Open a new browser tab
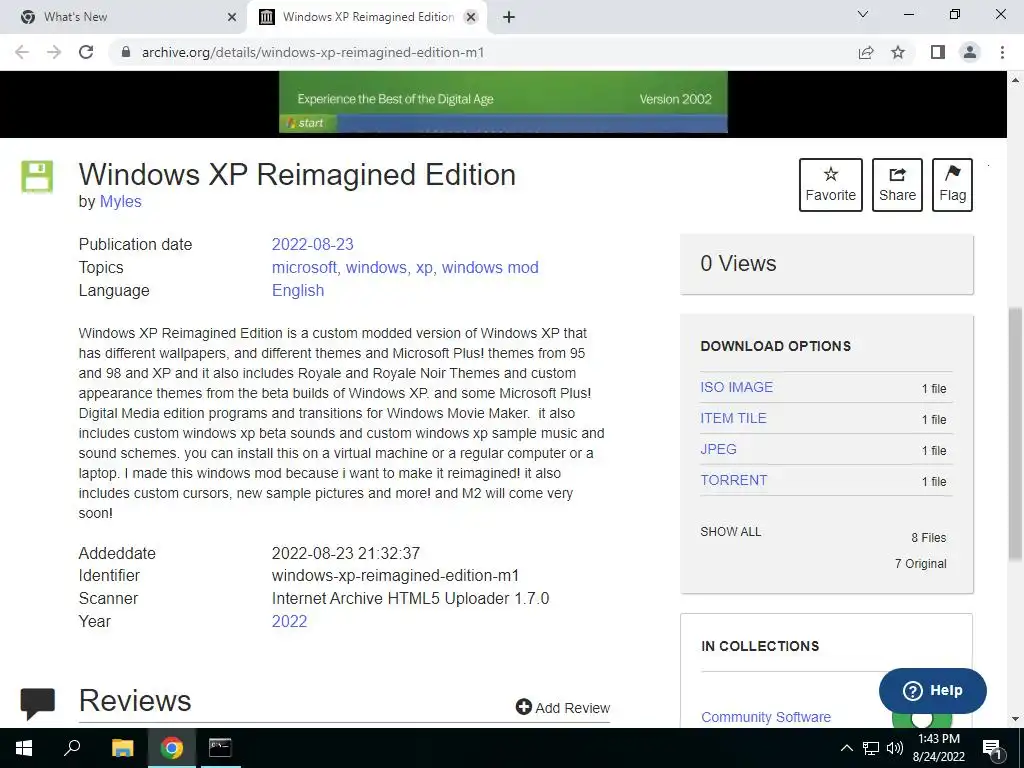The width and height of the screenshot is (1024, 768). [509, 17]
